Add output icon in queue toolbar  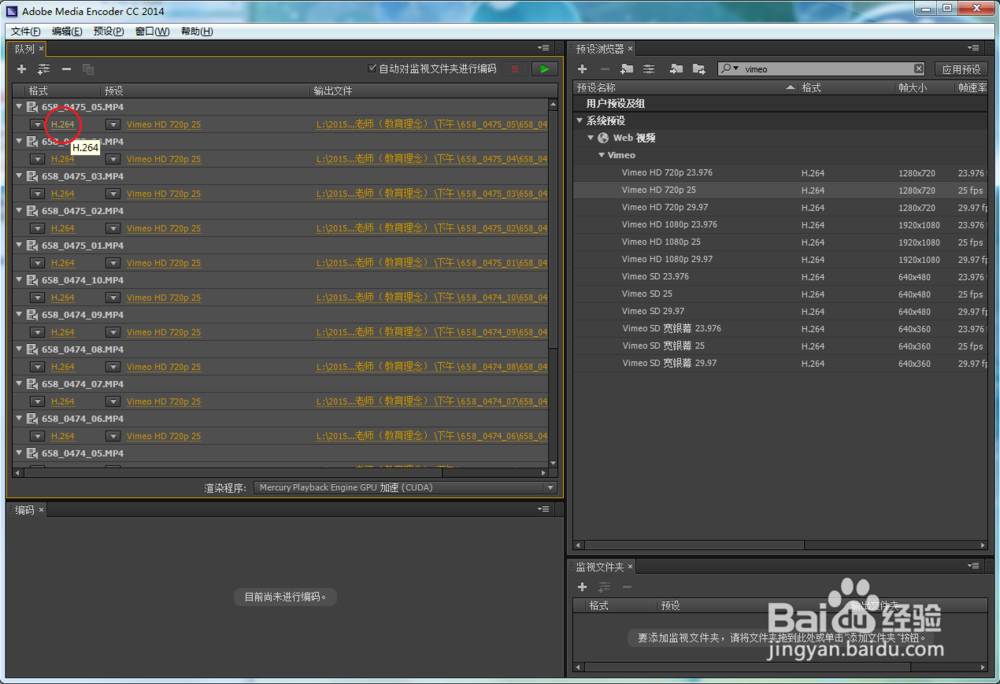coord(44,69)
